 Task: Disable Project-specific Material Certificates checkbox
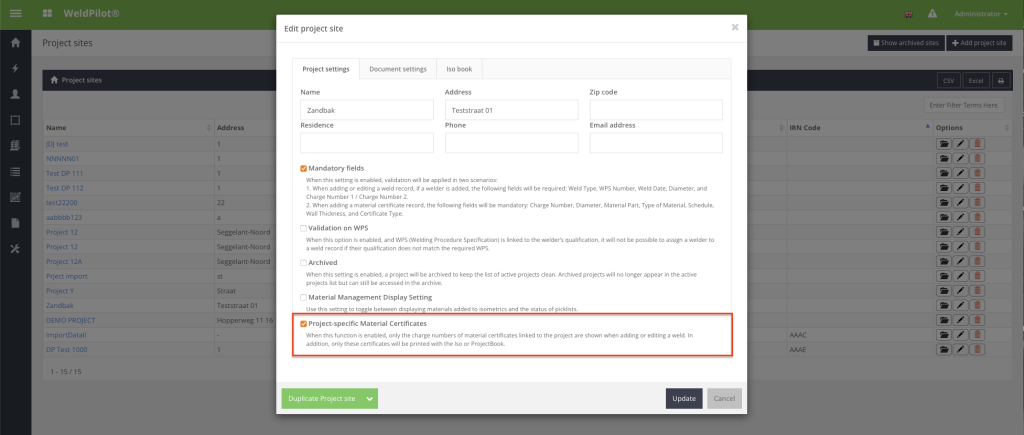pyautogui.click(x=304, y=324)
